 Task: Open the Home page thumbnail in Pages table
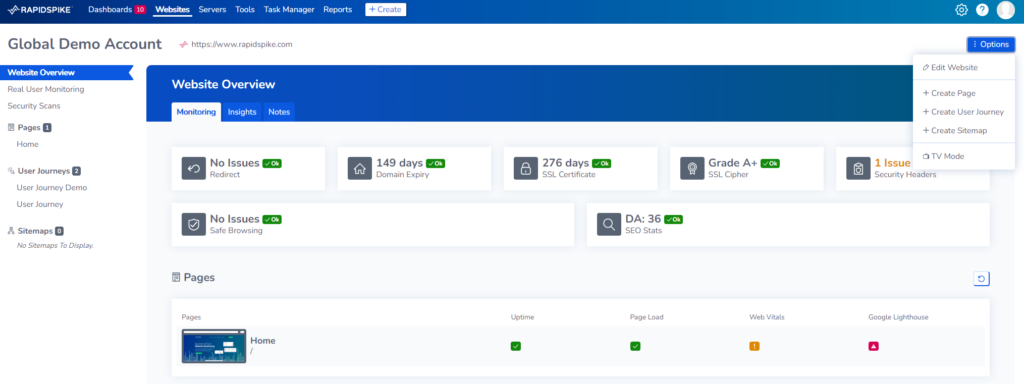pos(214,346)
